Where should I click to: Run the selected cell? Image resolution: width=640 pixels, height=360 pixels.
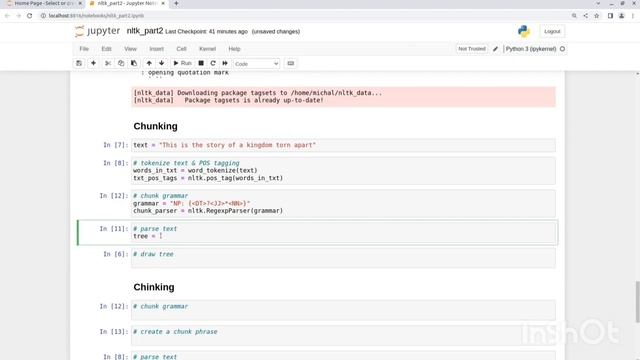pos(182,63)
